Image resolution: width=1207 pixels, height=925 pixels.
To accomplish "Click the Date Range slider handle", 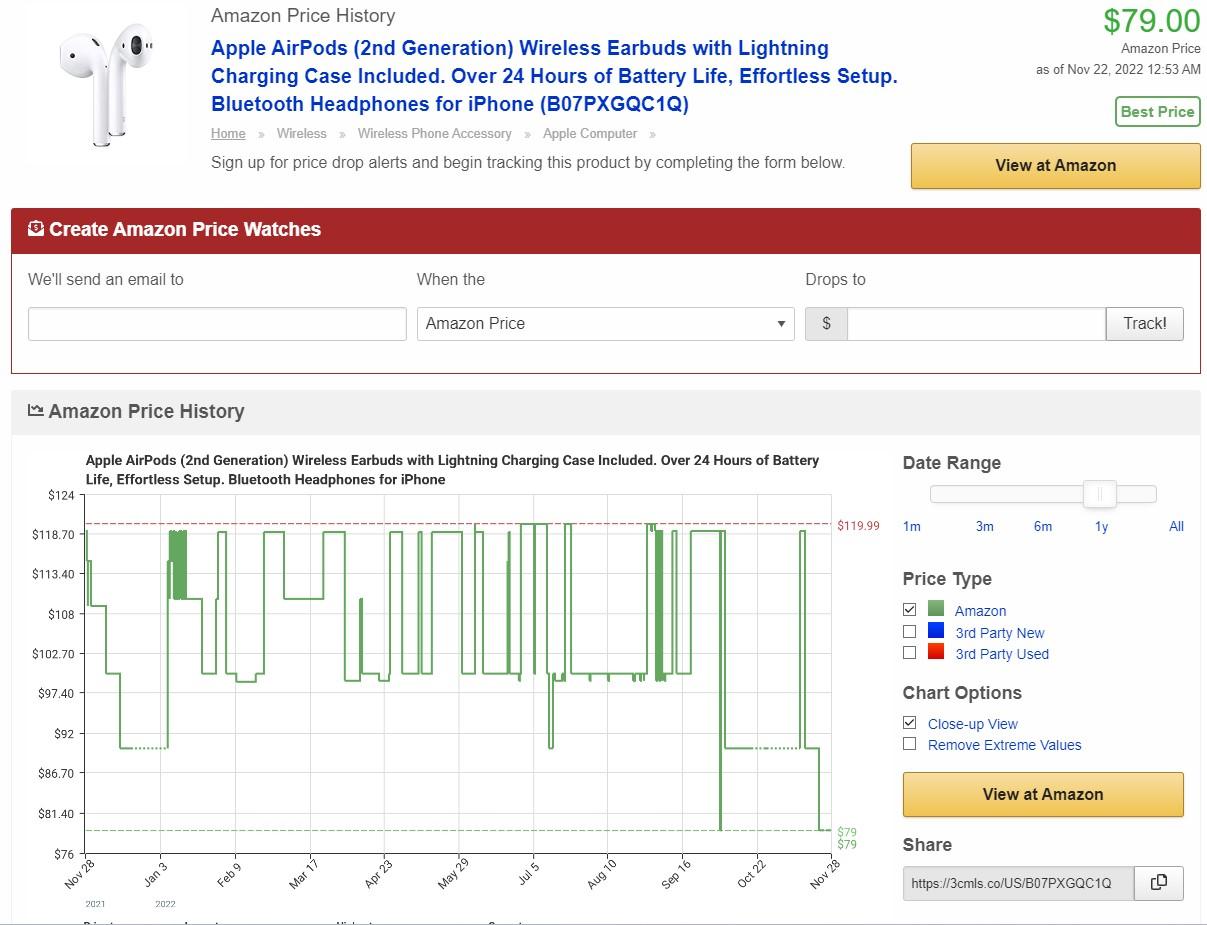I will click(1100, 494).
